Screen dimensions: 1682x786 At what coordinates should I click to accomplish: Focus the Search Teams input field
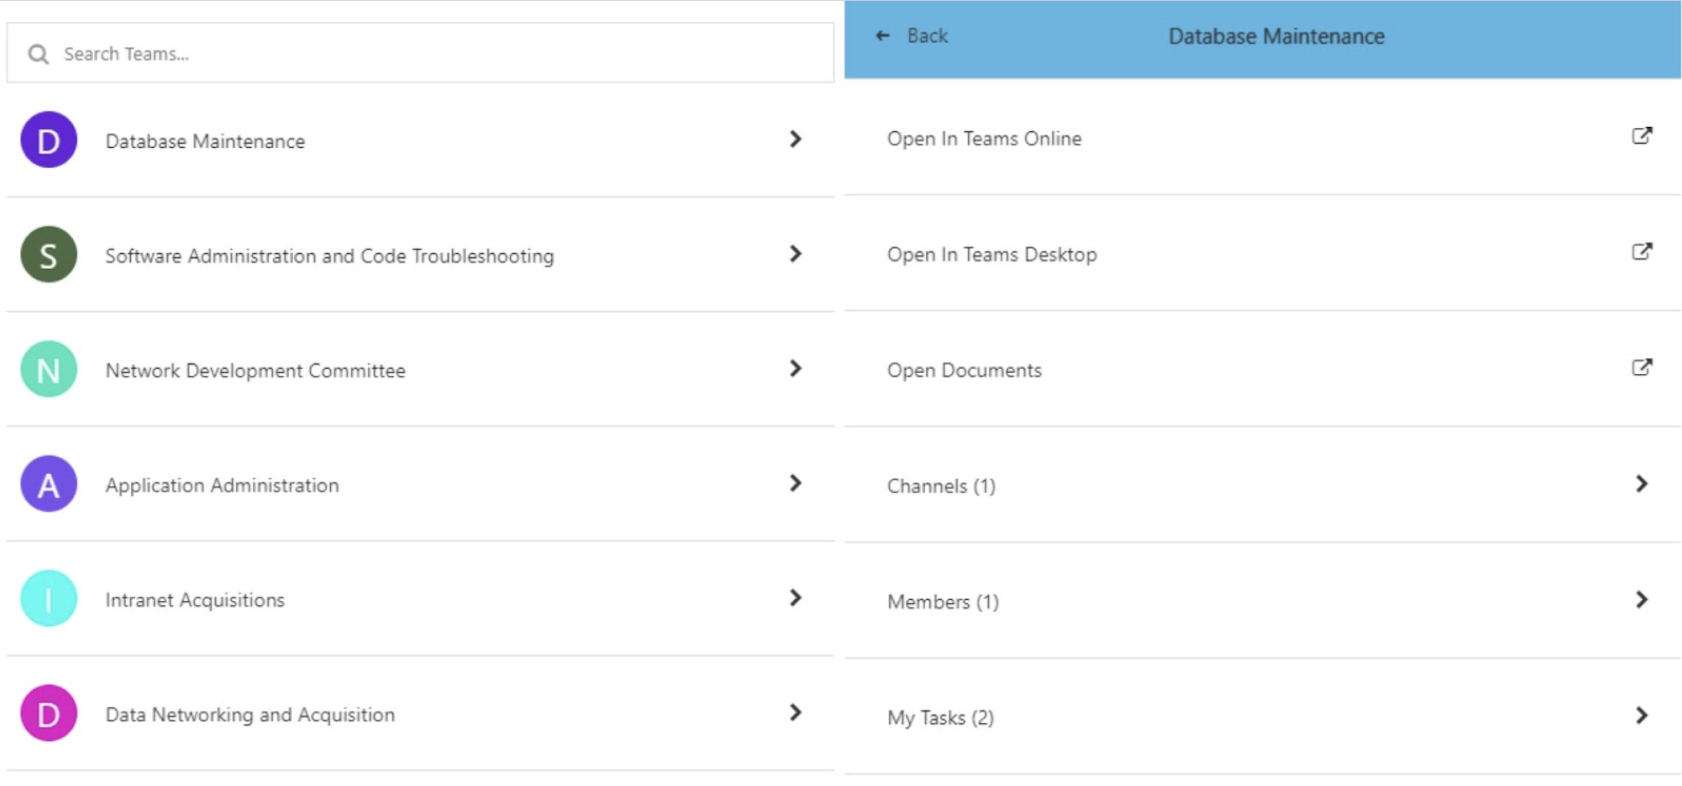coord(420,53)
